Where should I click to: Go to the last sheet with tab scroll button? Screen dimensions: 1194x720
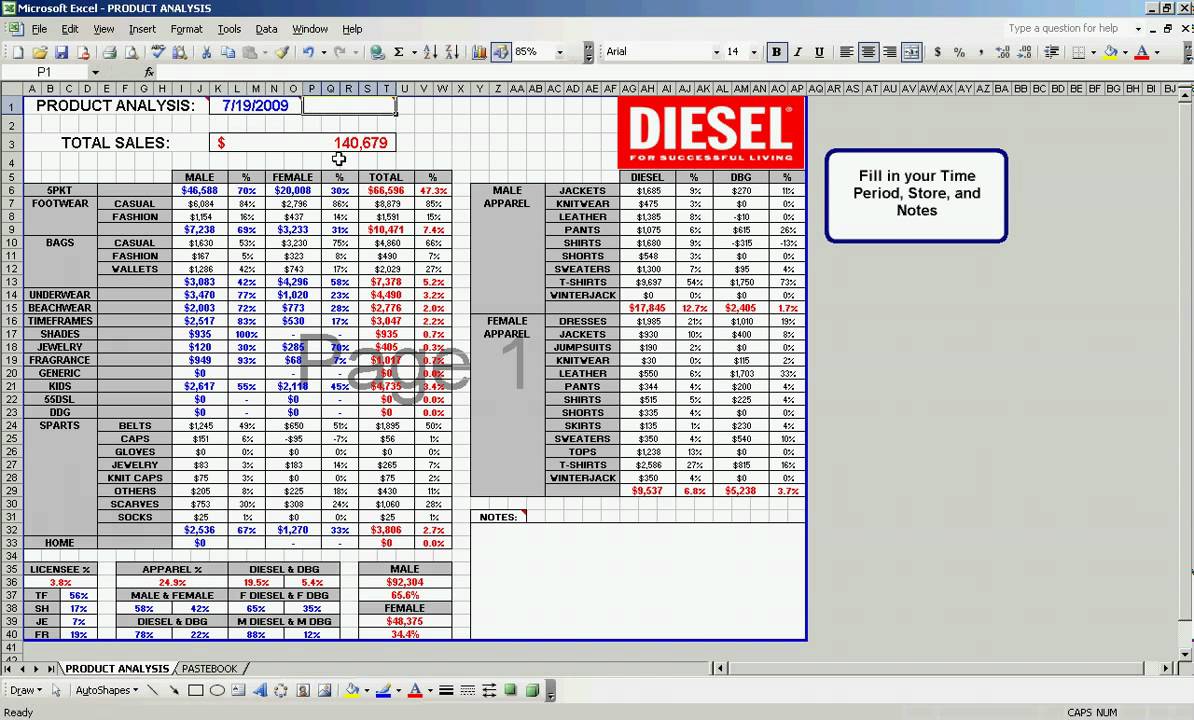(50, 668)
